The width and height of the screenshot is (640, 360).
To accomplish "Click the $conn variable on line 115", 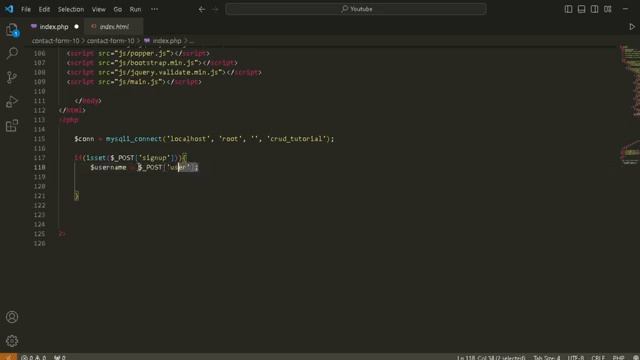I will pyautogui.click(x=84, y=139).
